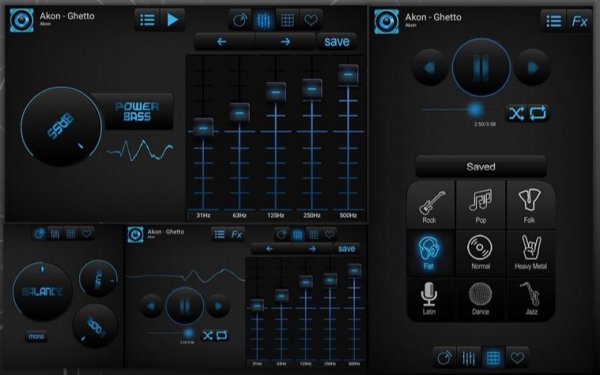Image resolution: width=600 pixels, height=375 pixels.
Task: Click speaker logo in the right player panel
Action: 386,21
